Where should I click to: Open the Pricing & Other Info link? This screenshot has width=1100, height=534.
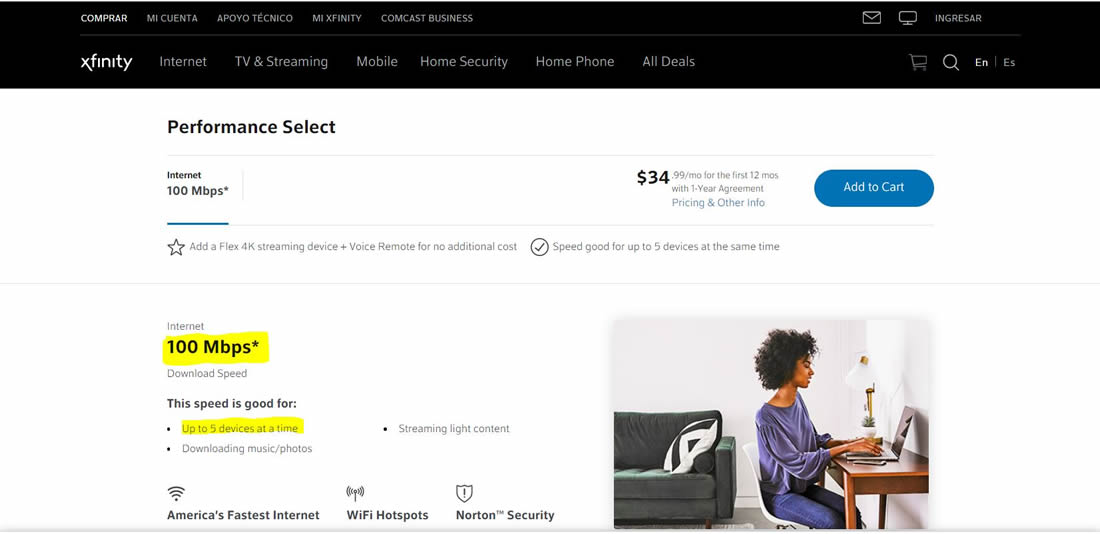pyautogui.click(x=718, y=203)
